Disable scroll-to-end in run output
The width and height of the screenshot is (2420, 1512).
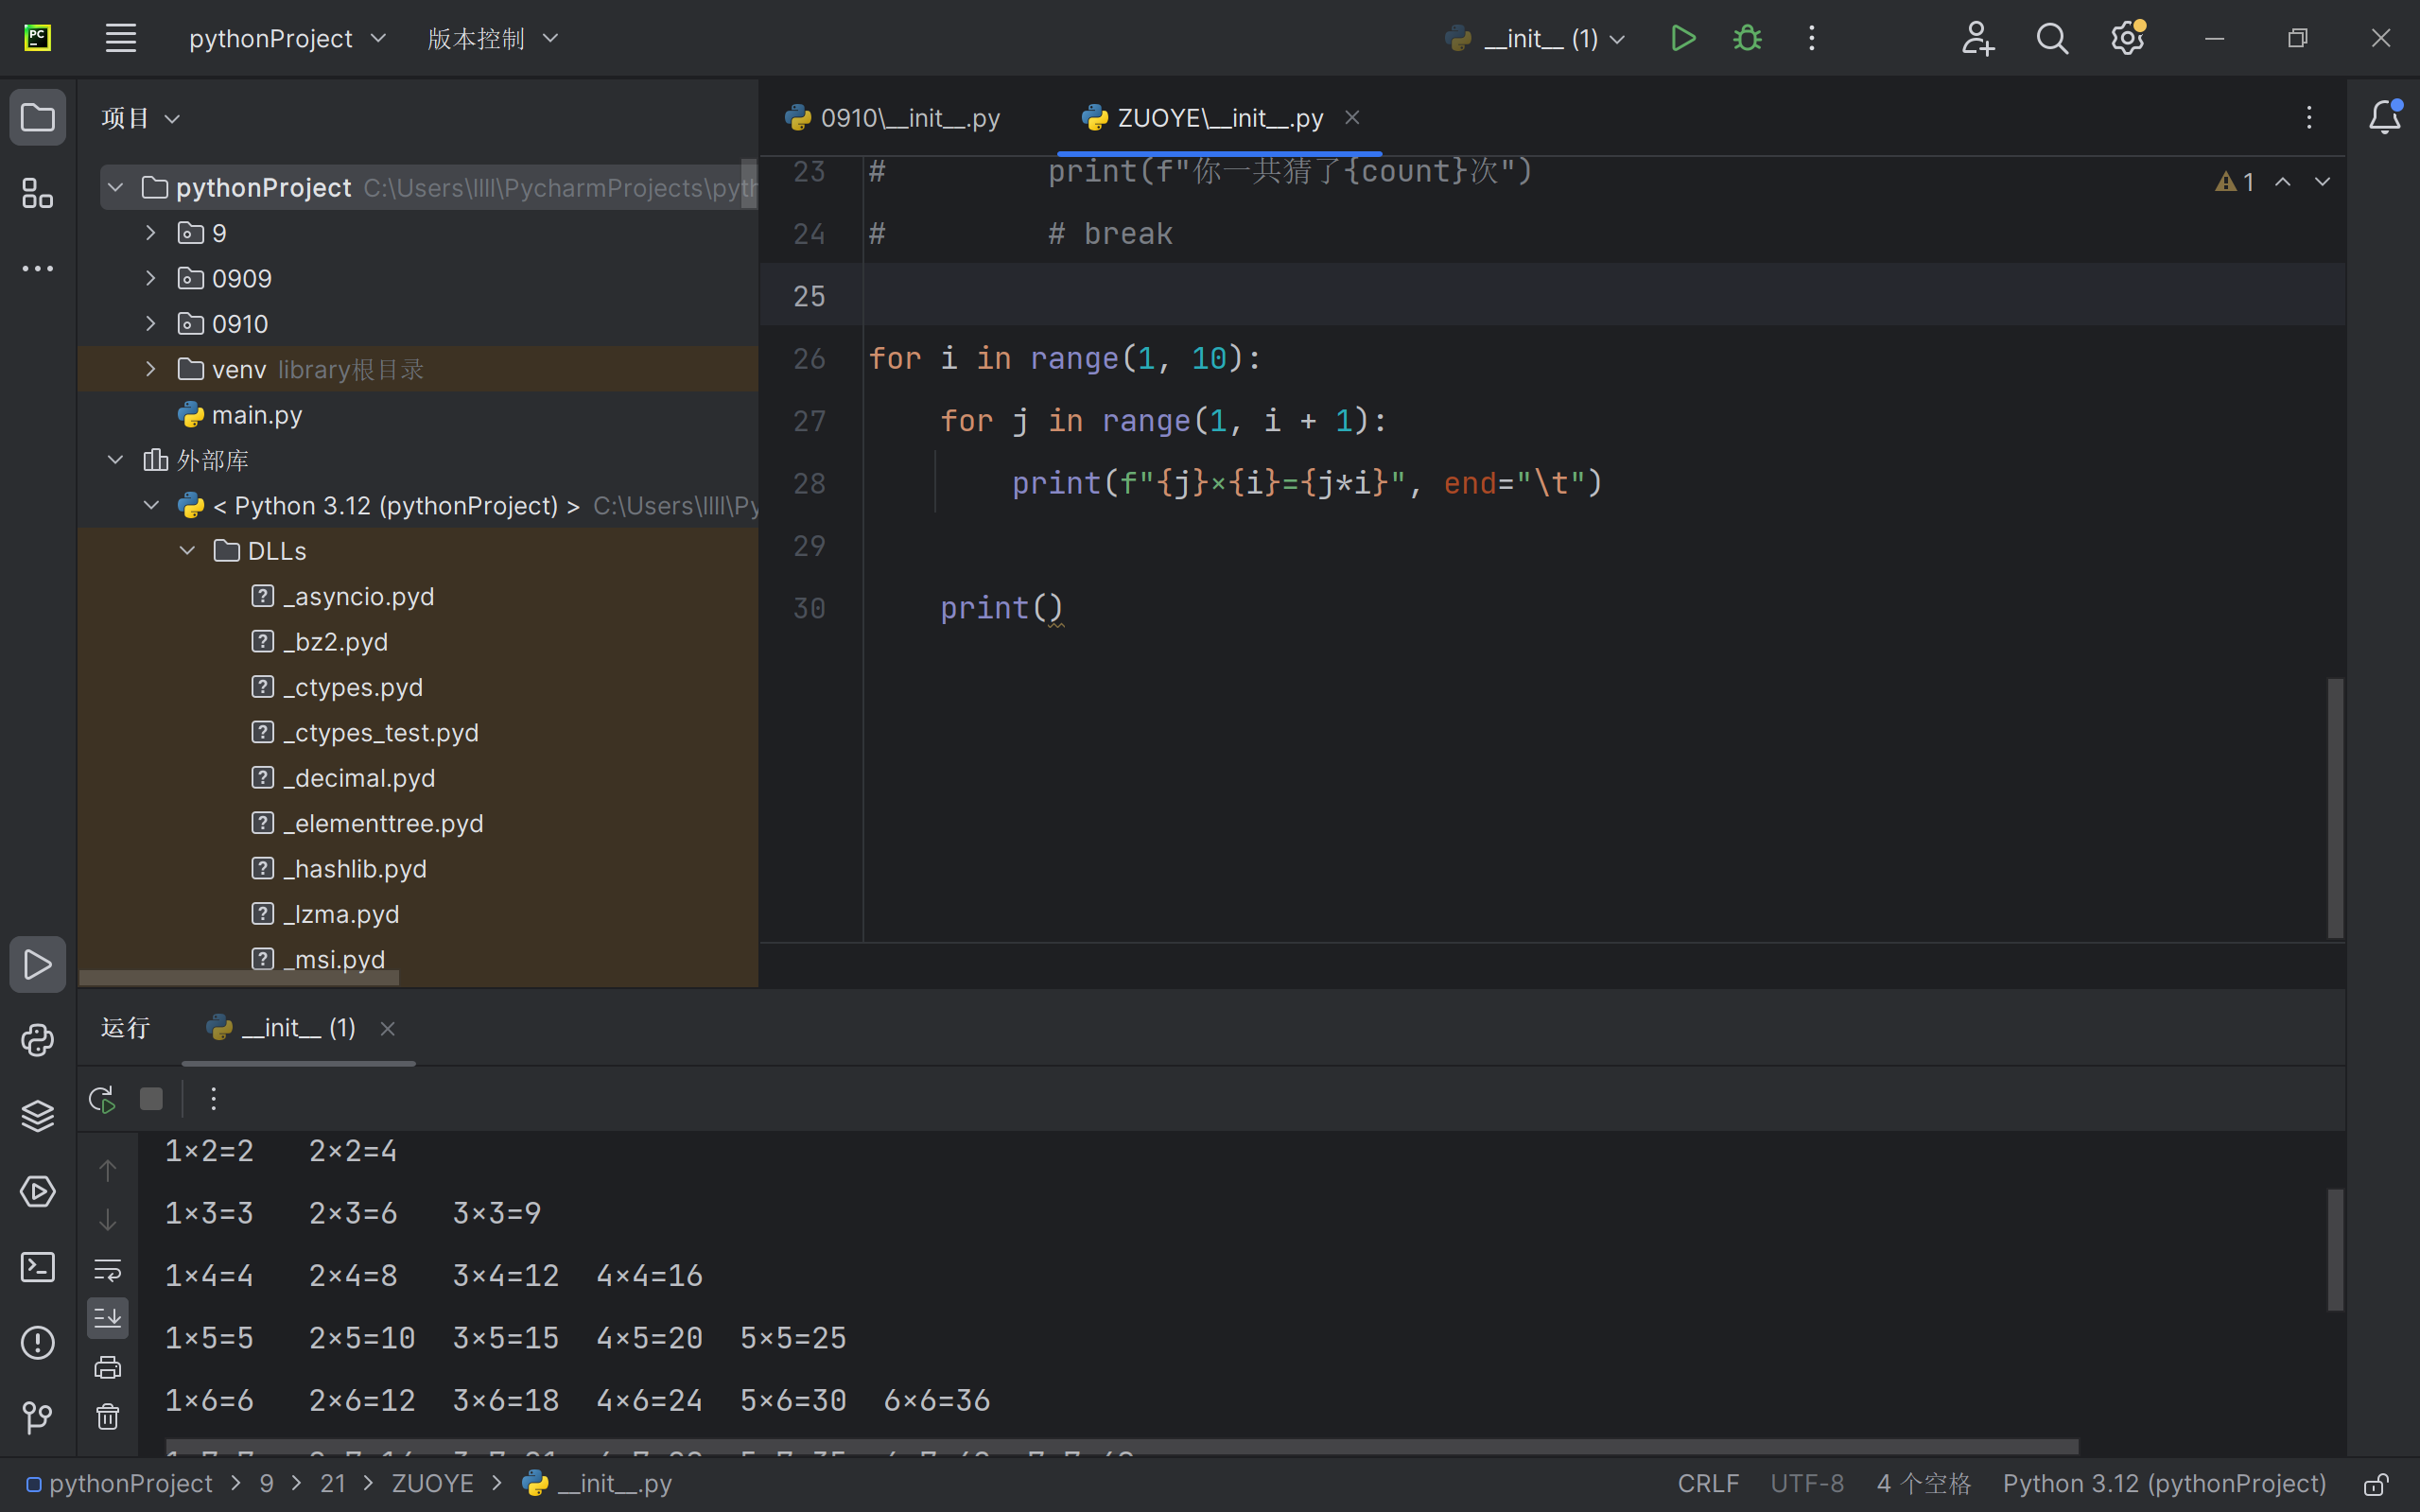point(107,1317)
